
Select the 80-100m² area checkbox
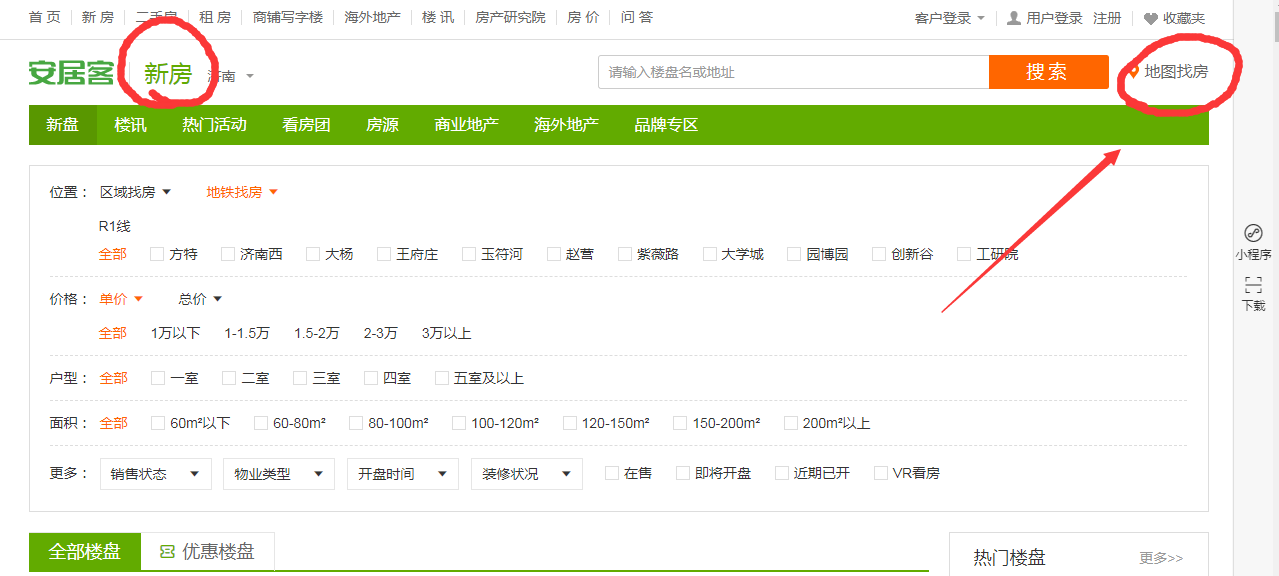point(356,423)
